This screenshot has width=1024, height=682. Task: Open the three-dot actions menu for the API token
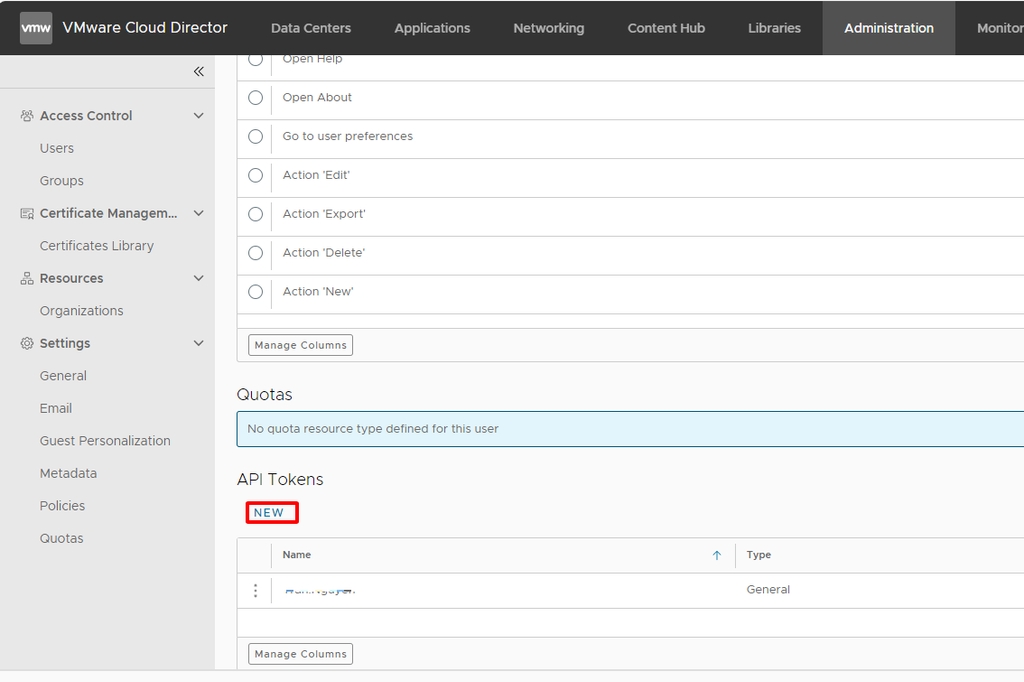255,591
